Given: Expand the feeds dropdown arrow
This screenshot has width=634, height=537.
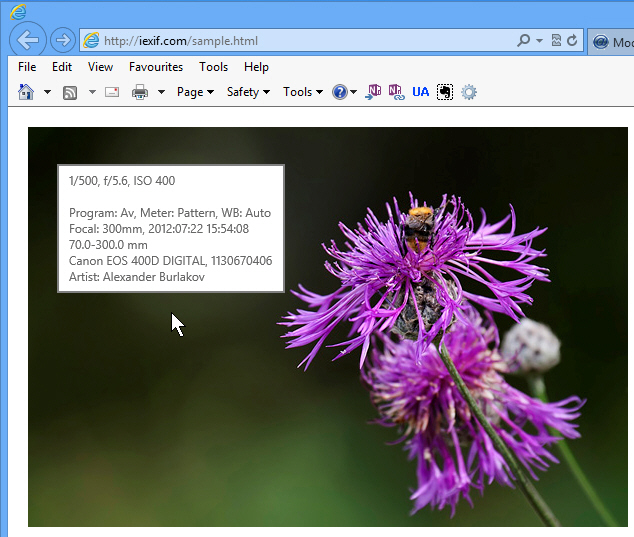Looking at the screenshot, I should pos(92,92).
